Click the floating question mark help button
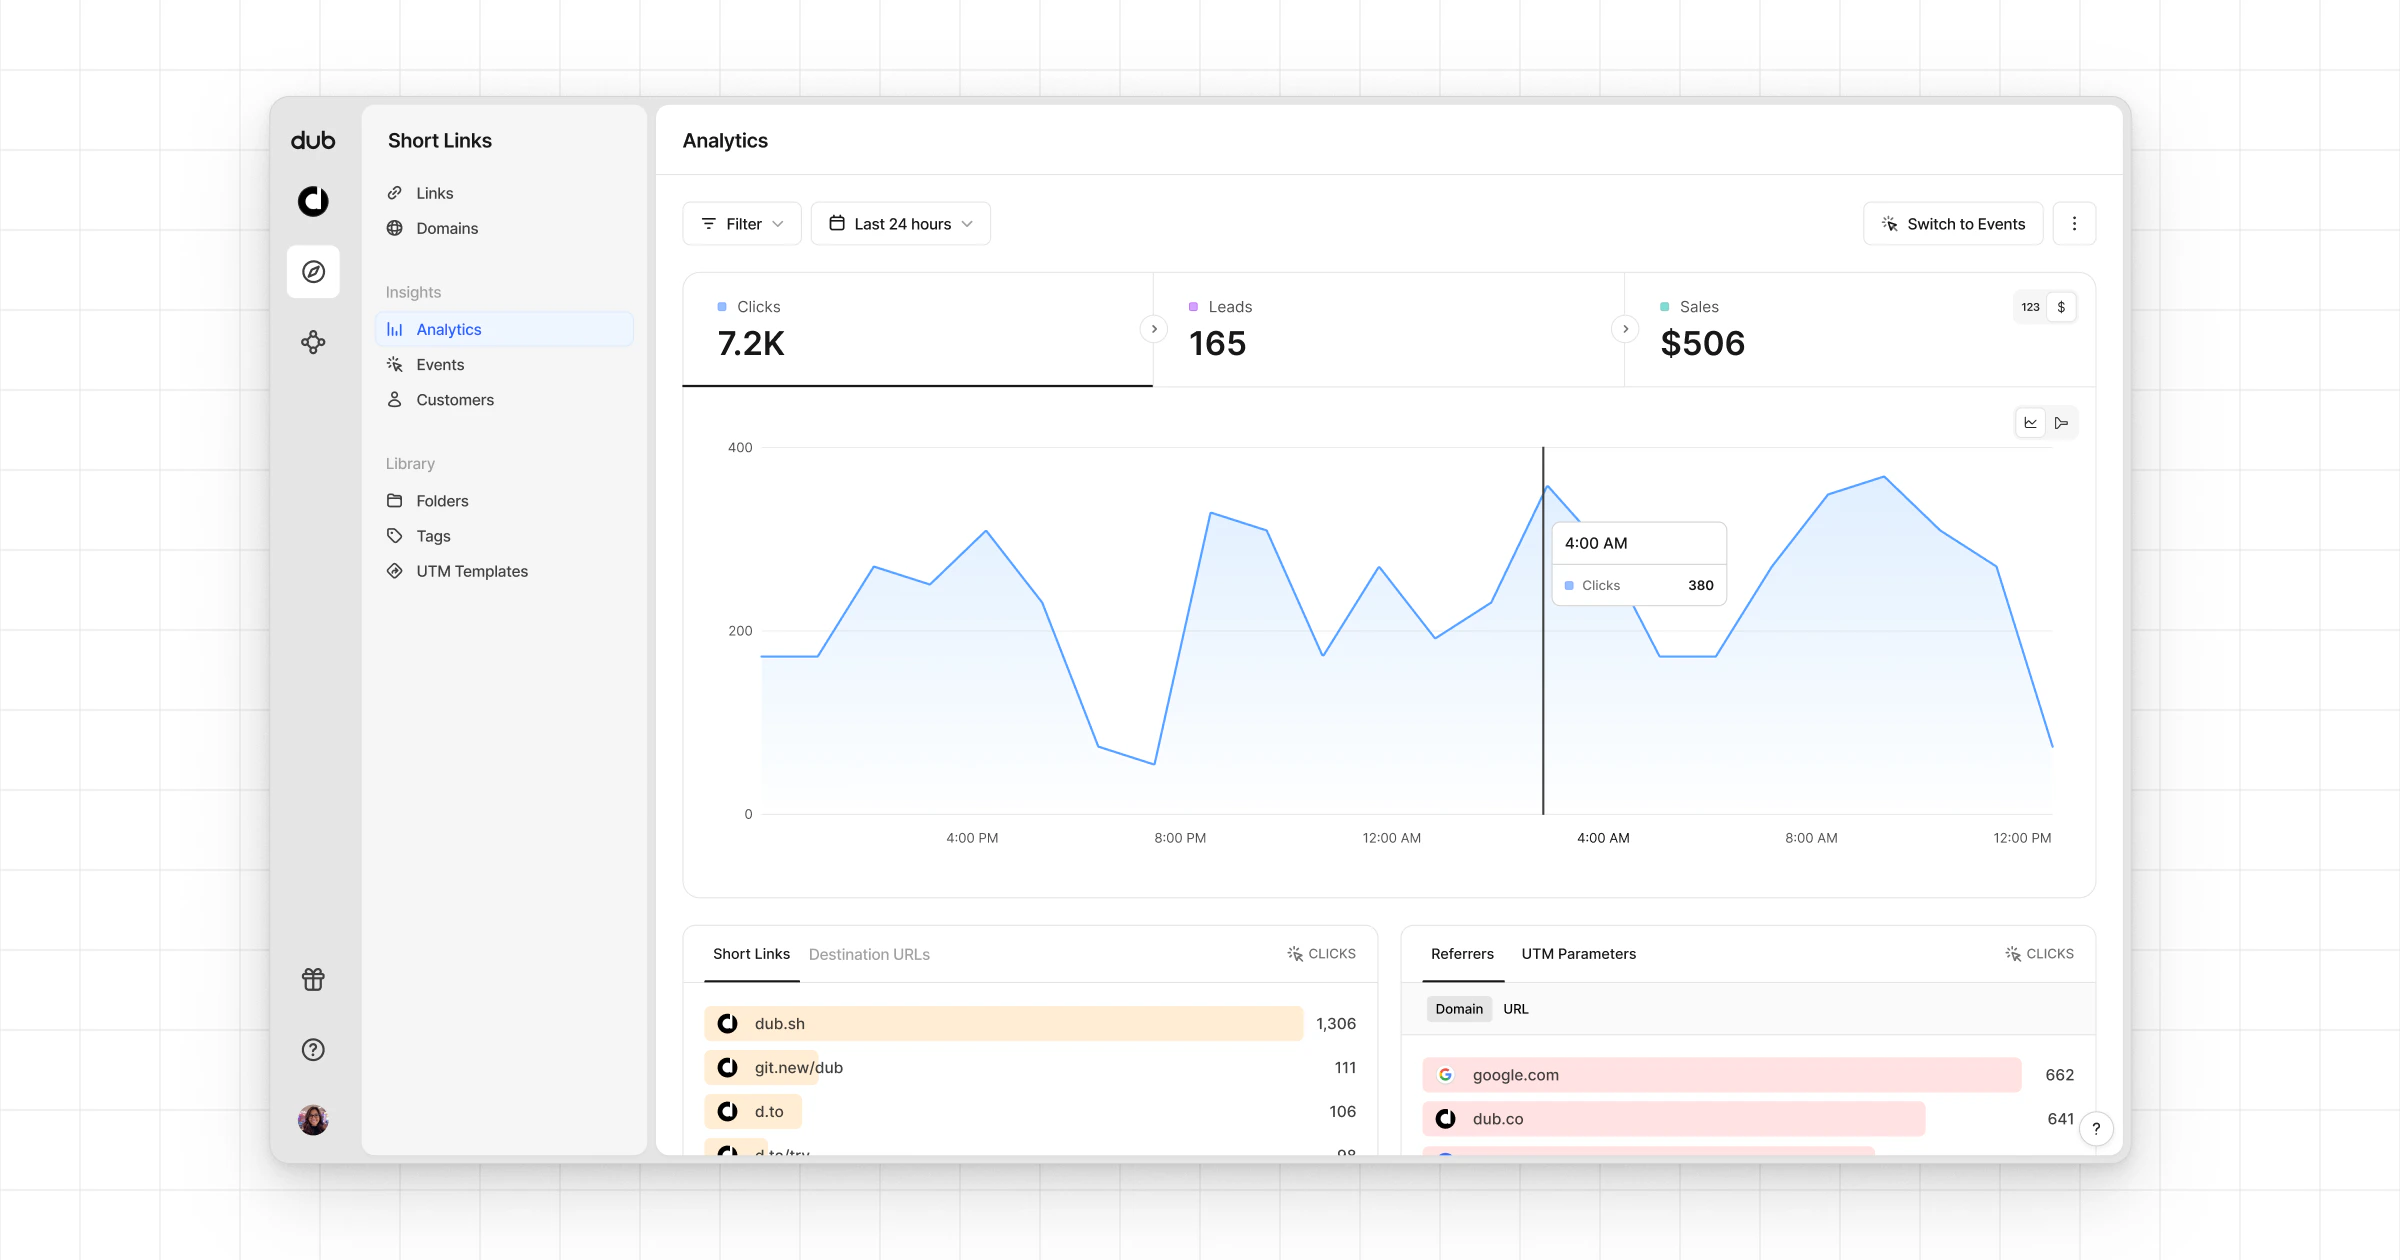The height and width of the screenshot is (1260, 2400). point(2096,1128)
